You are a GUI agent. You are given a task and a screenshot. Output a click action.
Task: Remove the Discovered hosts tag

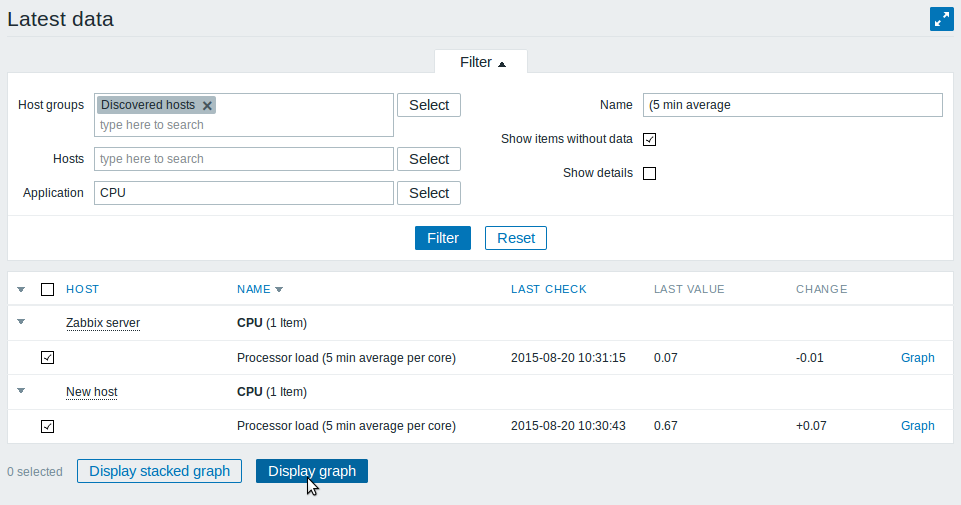click(207, 105)
